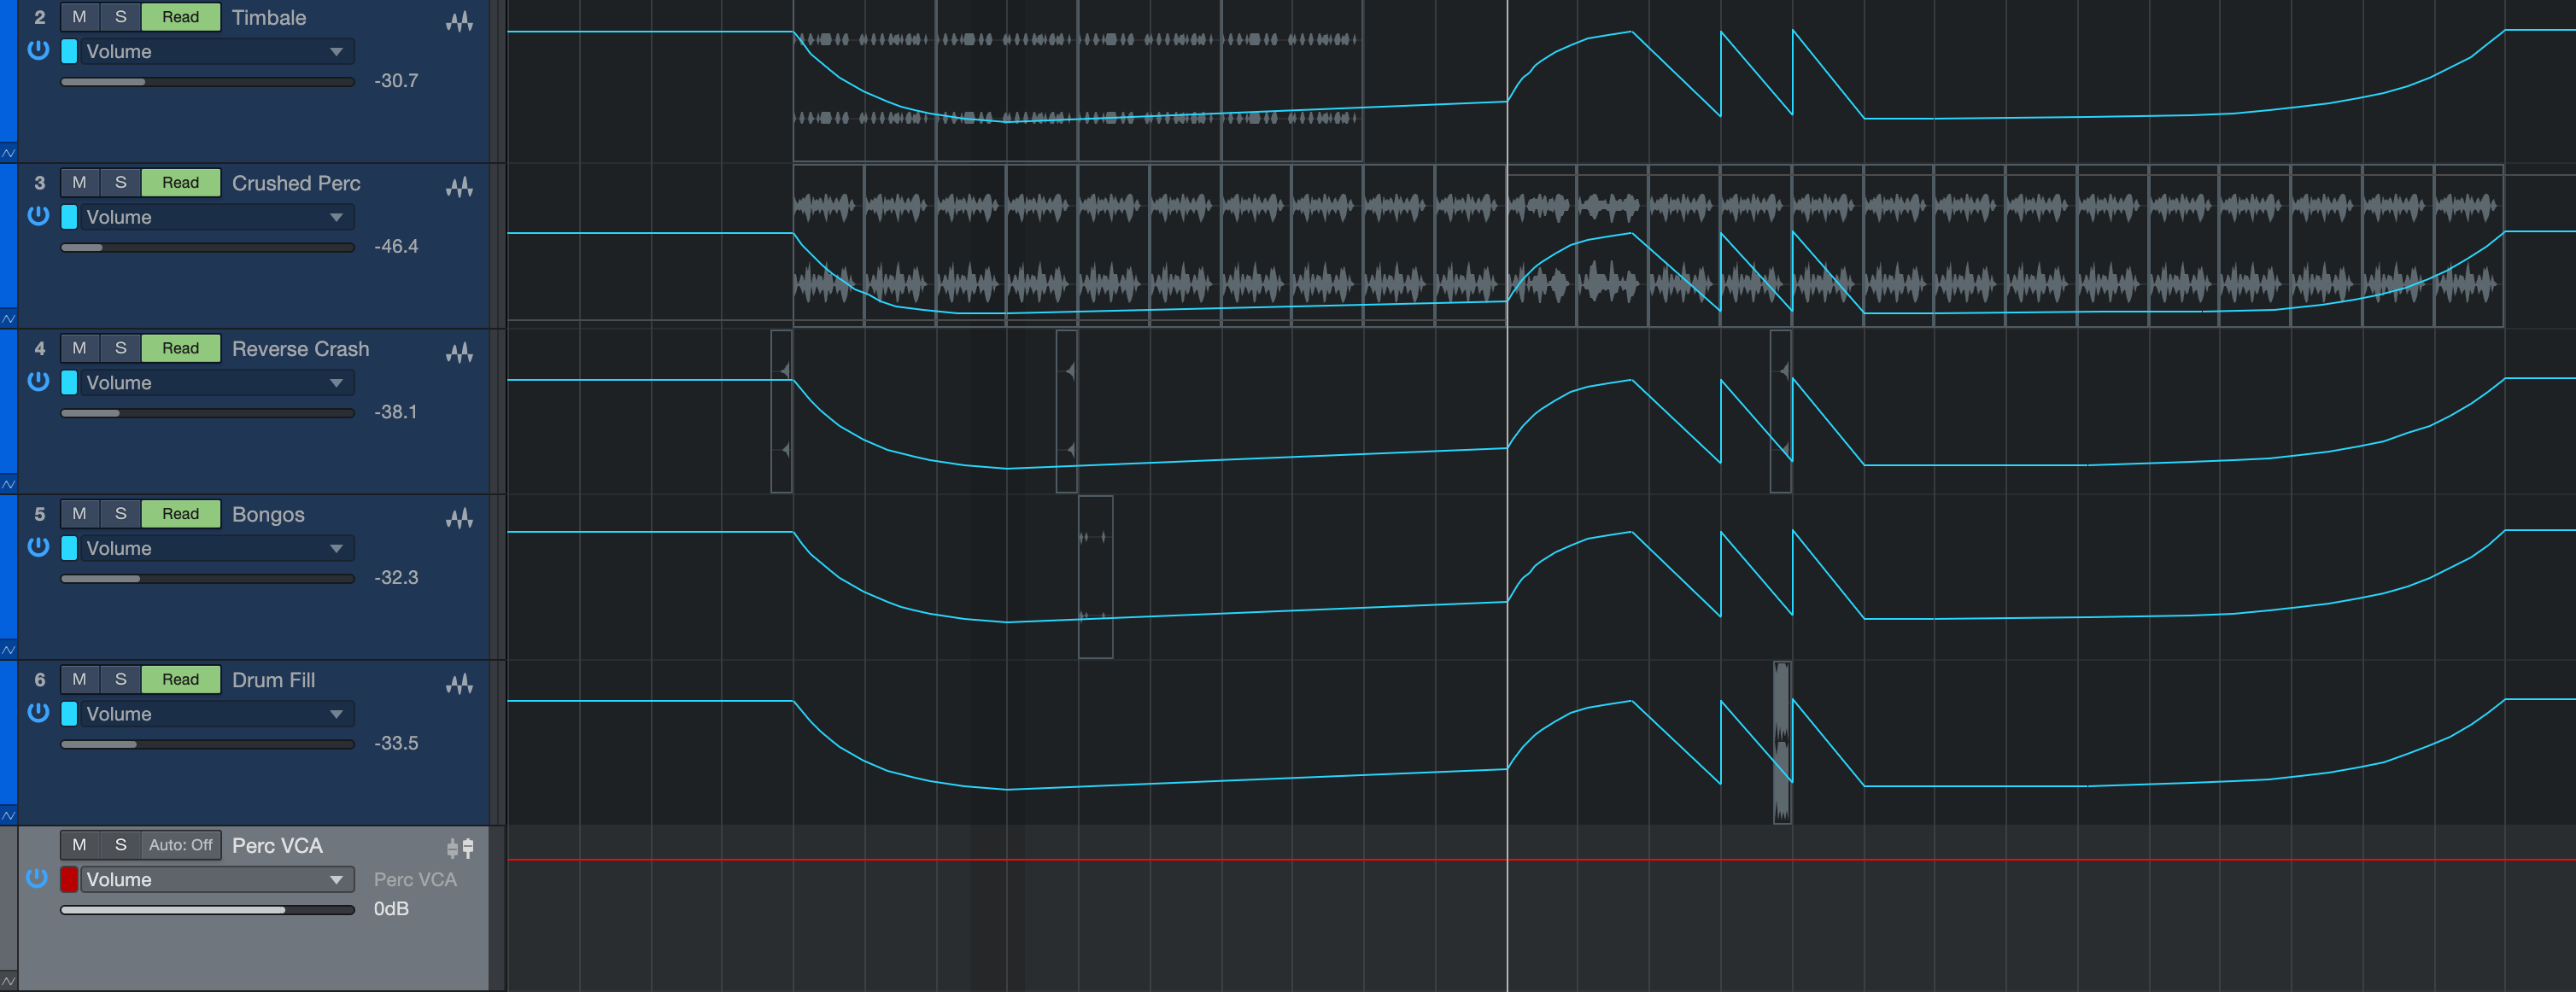
Task: Open the Timbale Volume parameter dropdown
Action: pos(216,51)
